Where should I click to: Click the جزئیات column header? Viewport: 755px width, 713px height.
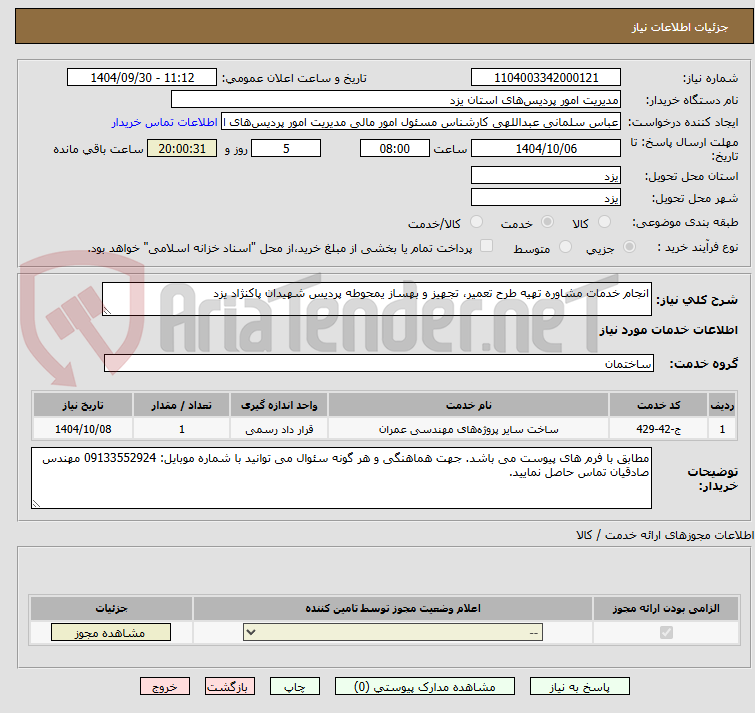tap(111, 609)
